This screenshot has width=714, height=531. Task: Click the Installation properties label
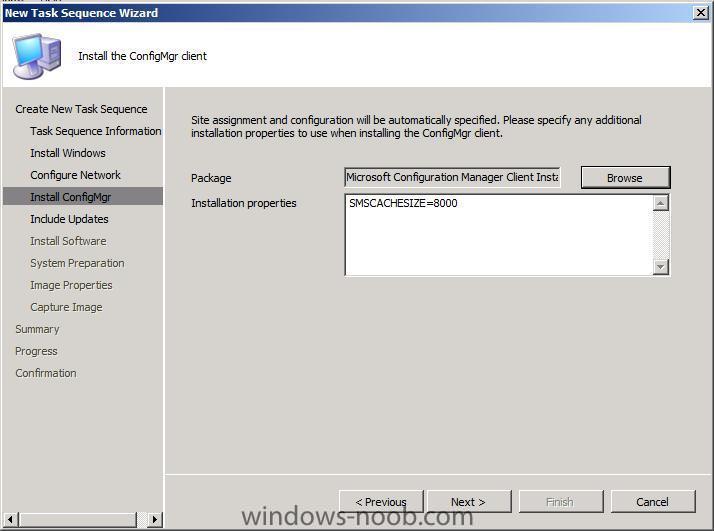244,203
